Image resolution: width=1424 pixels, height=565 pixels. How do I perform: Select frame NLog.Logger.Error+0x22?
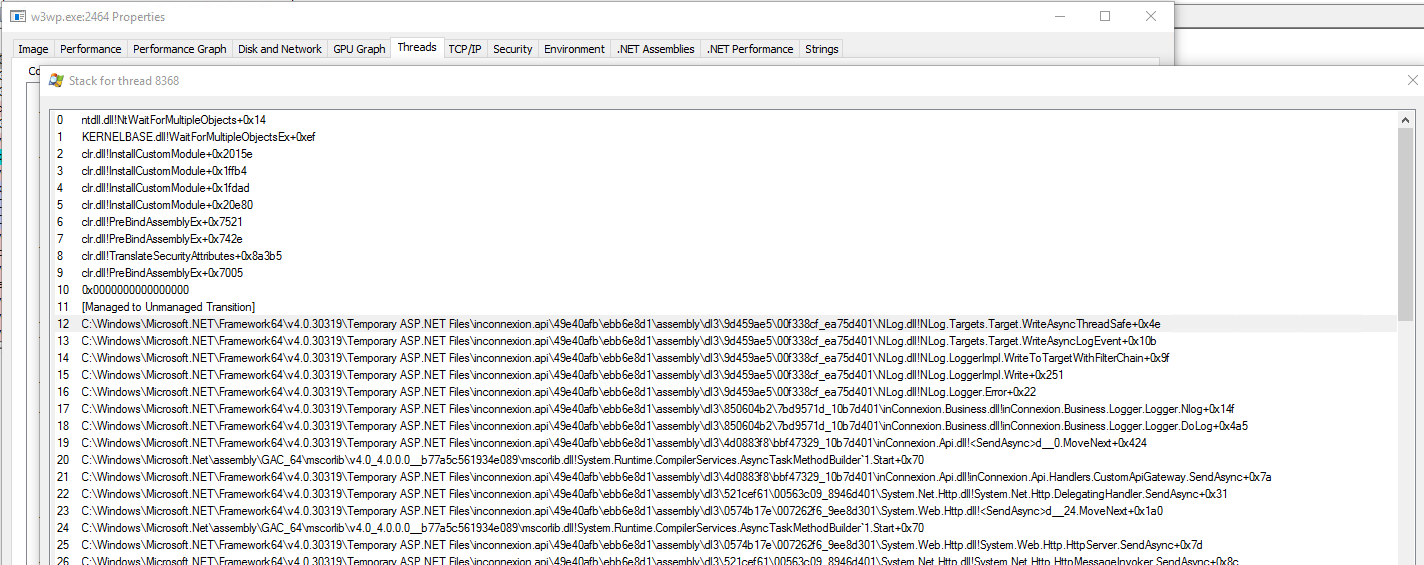coord(724,392)
